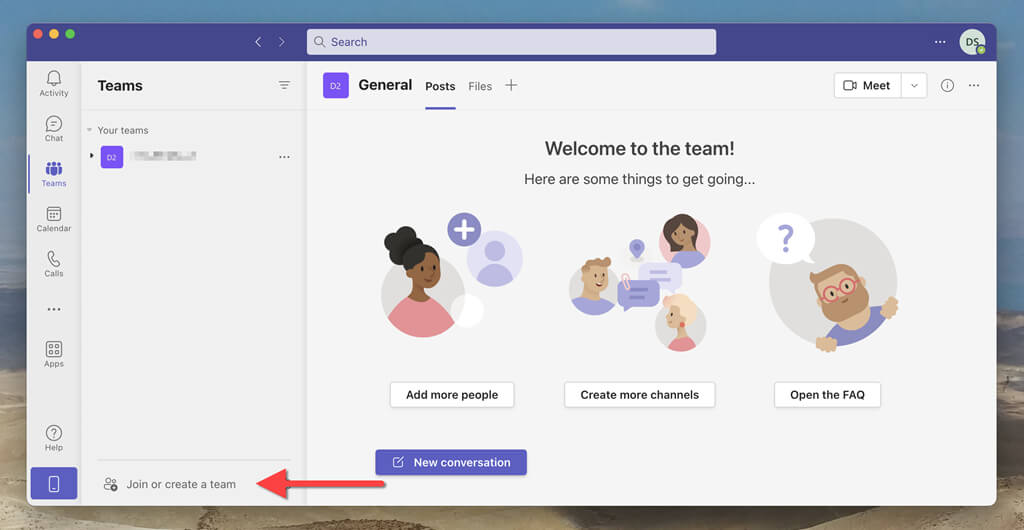
Task: Add a tab with the plus icon
Action: (511, 85)
